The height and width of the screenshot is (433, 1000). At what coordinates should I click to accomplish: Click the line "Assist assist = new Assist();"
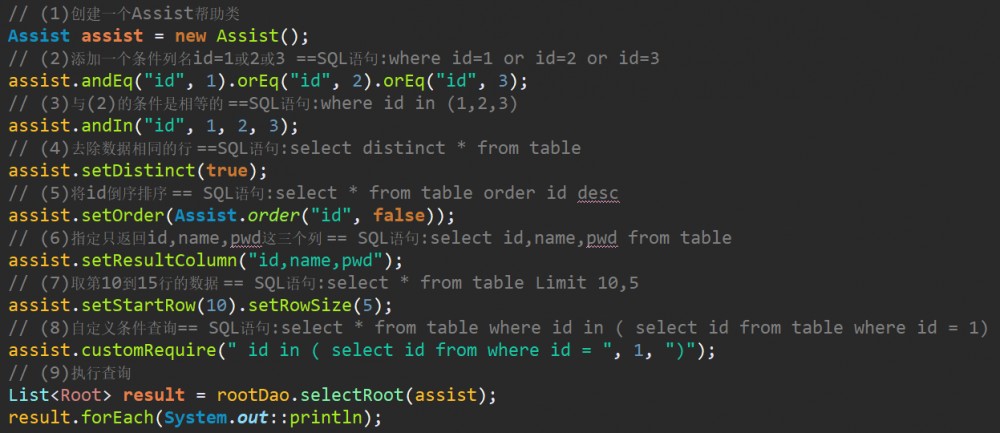tap(159, 36)
